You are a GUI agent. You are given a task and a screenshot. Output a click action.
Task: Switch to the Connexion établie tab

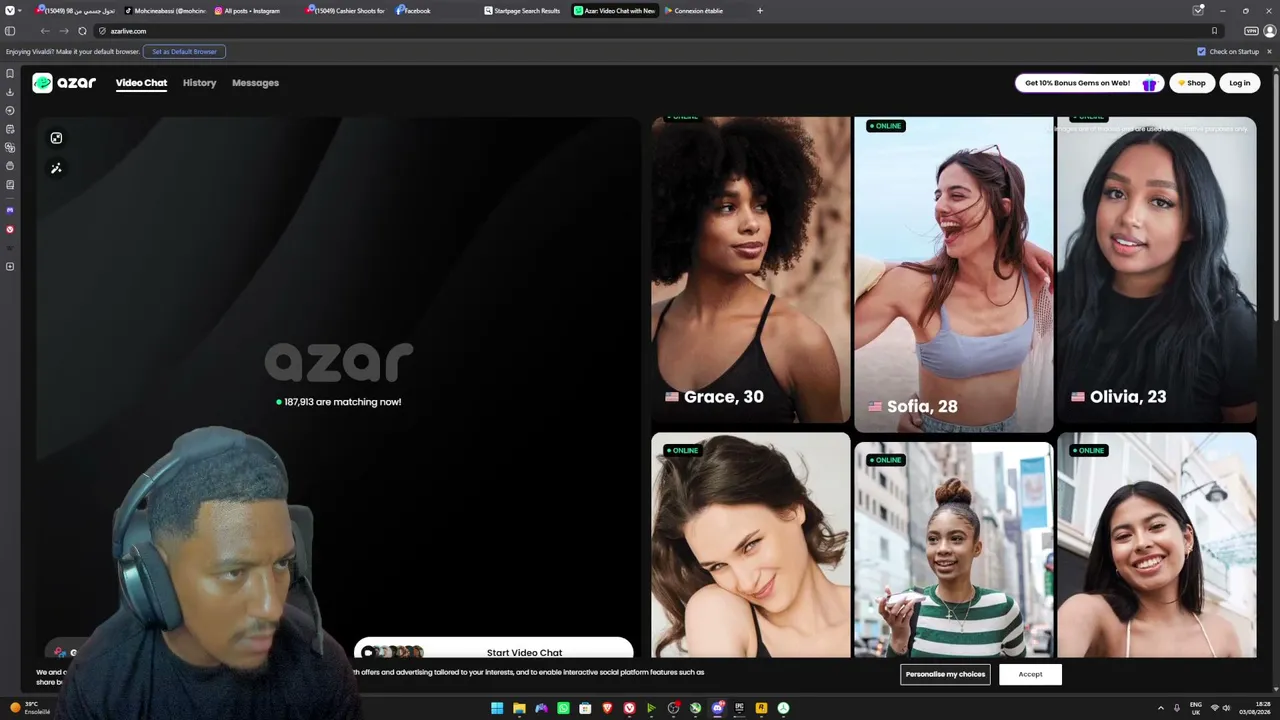(705, 11)
